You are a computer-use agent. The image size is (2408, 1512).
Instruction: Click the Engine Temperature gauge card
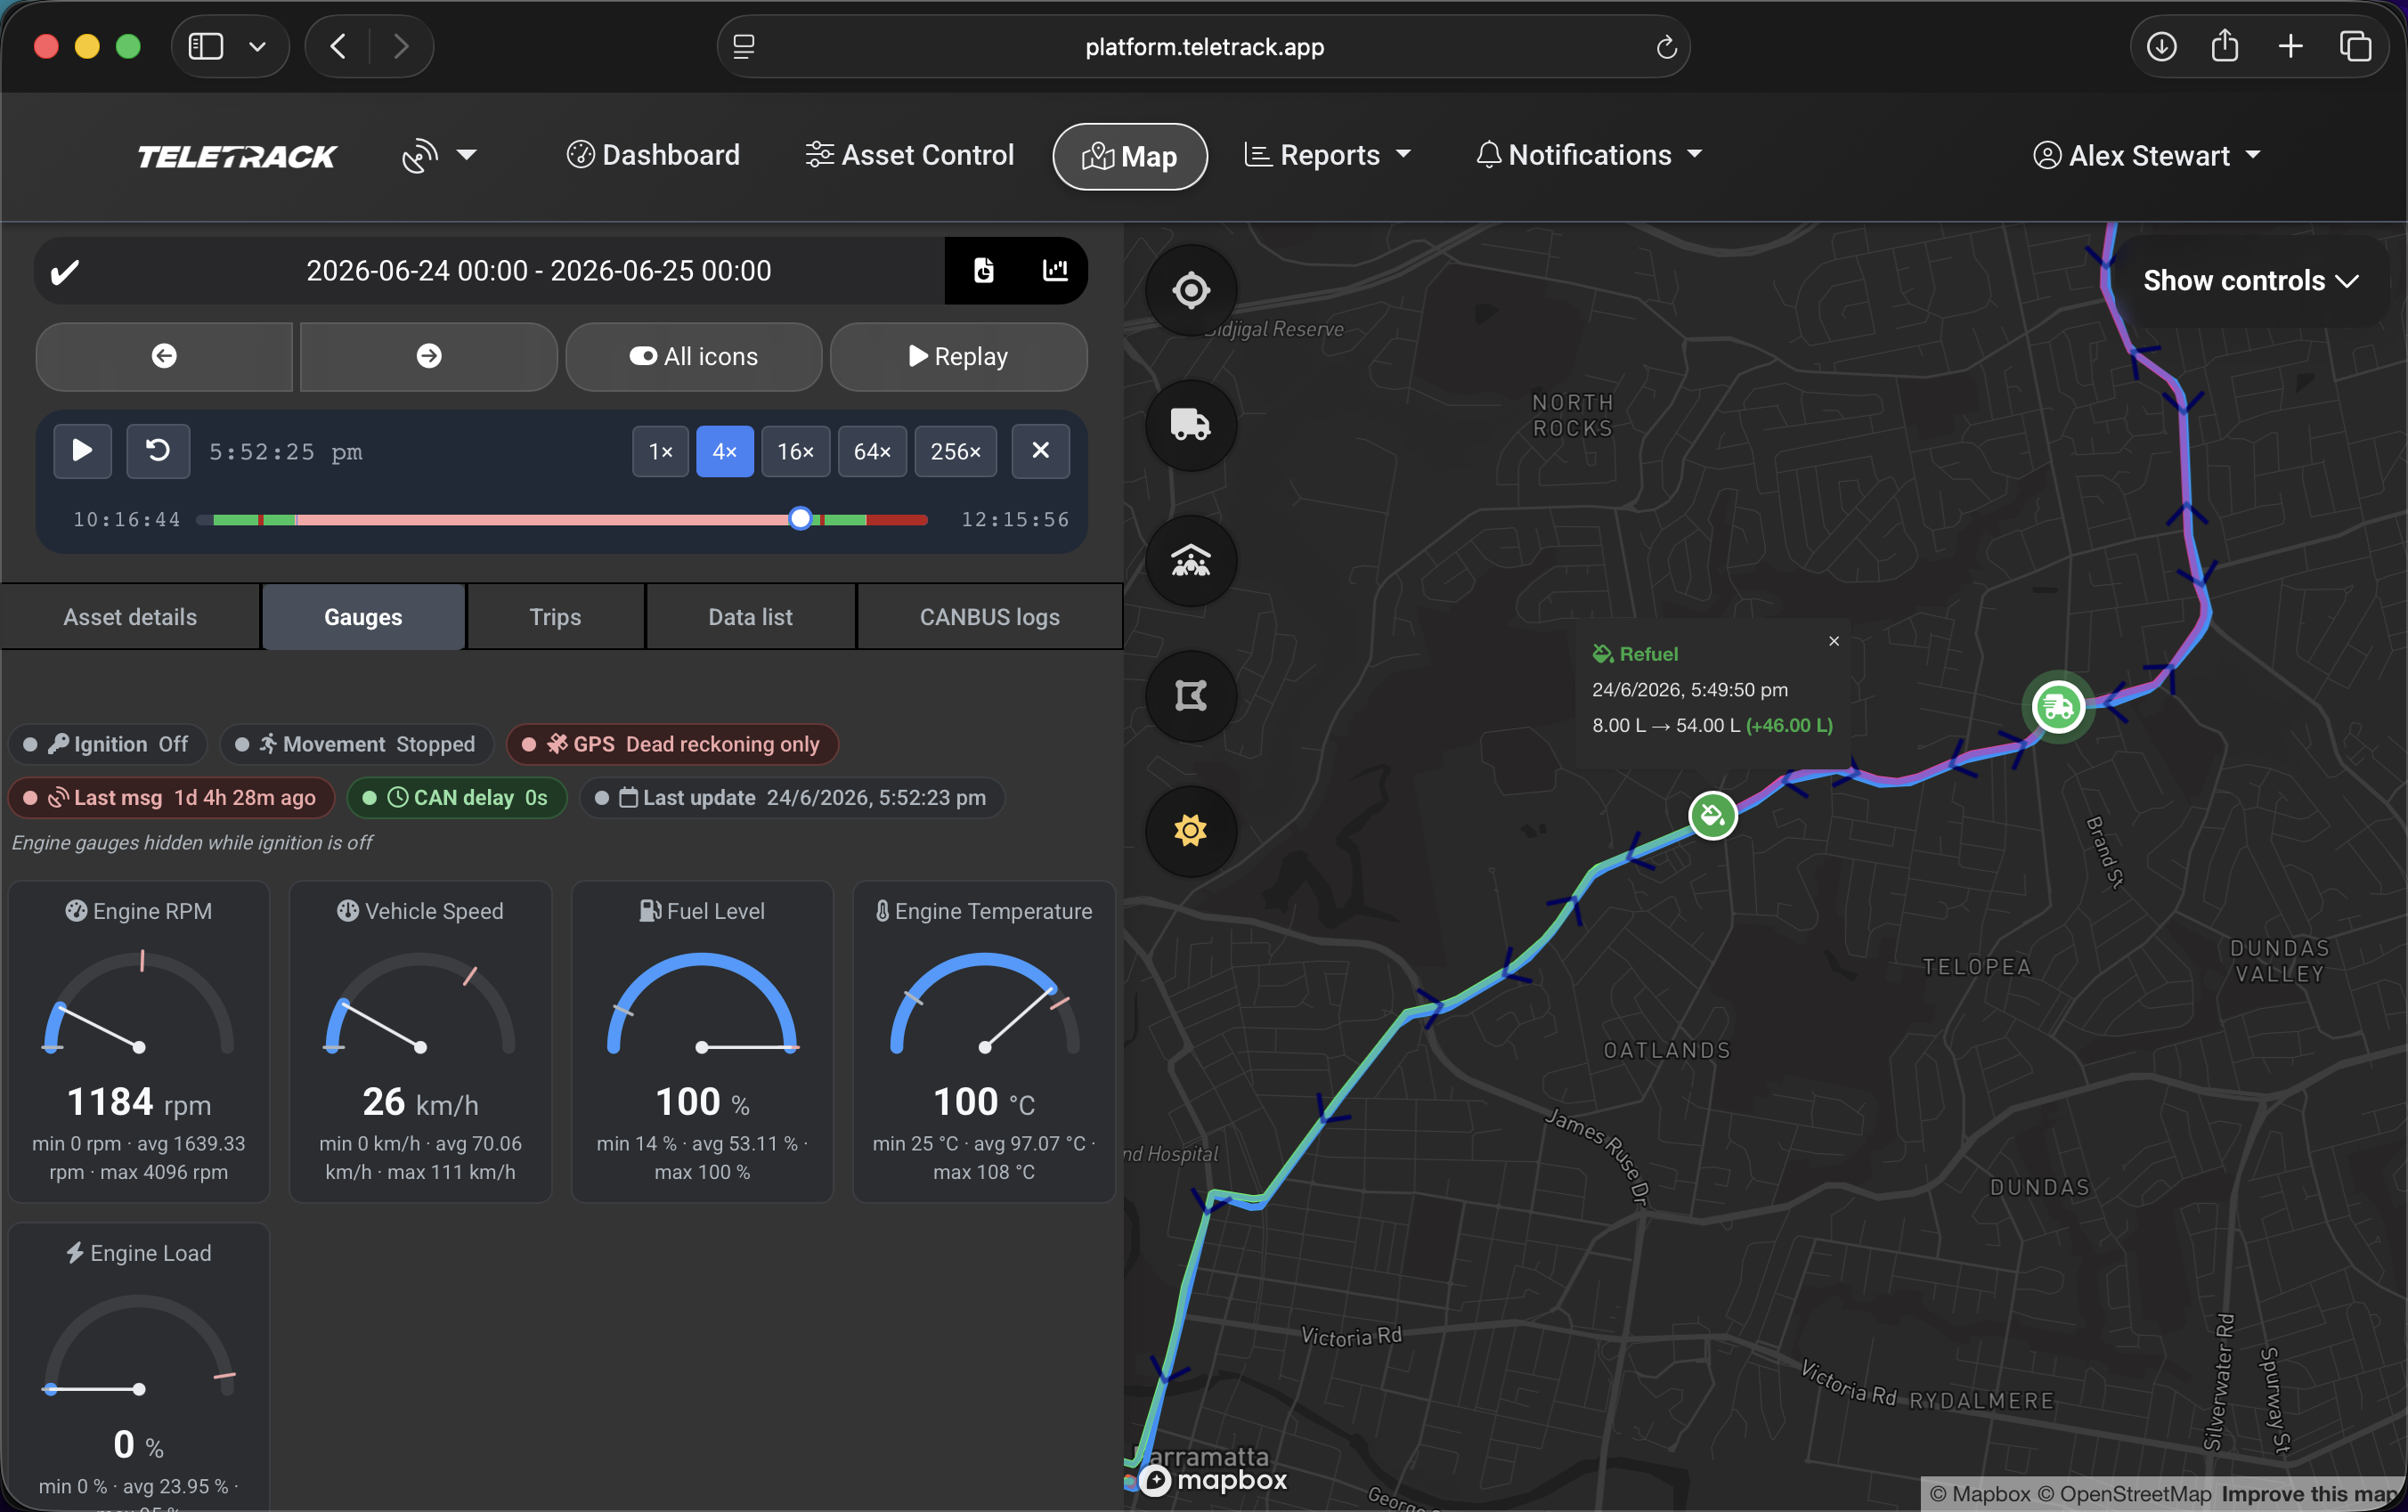tap(984, 1041)
